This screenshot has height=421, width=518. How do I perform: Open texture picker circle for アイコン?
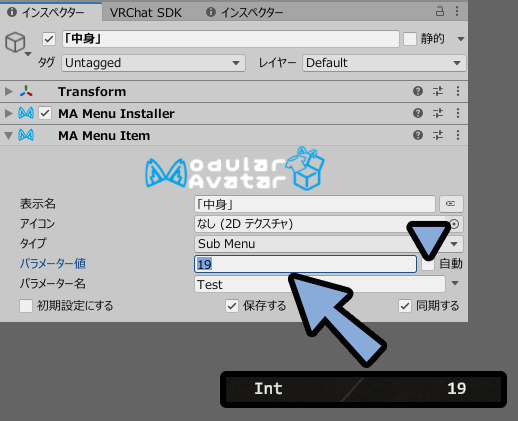coord(455,224)
